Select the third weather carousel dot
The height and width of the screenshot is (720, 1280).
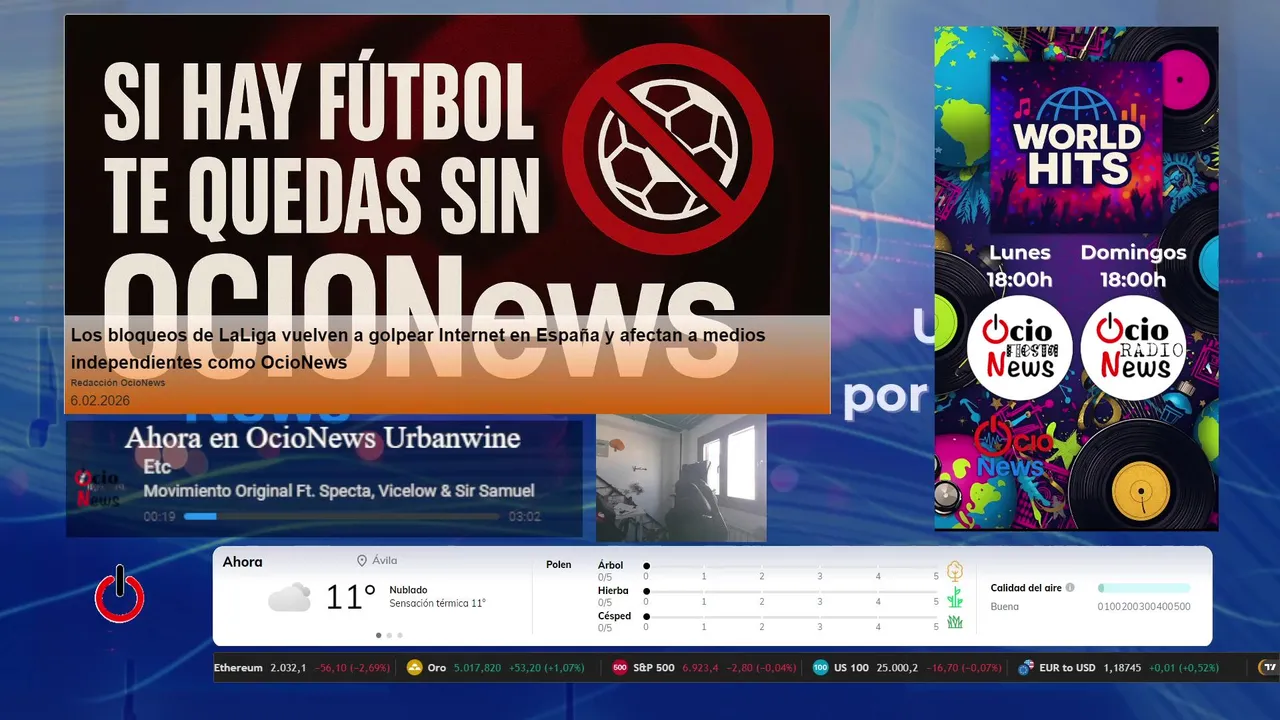[x=400, y=635]
